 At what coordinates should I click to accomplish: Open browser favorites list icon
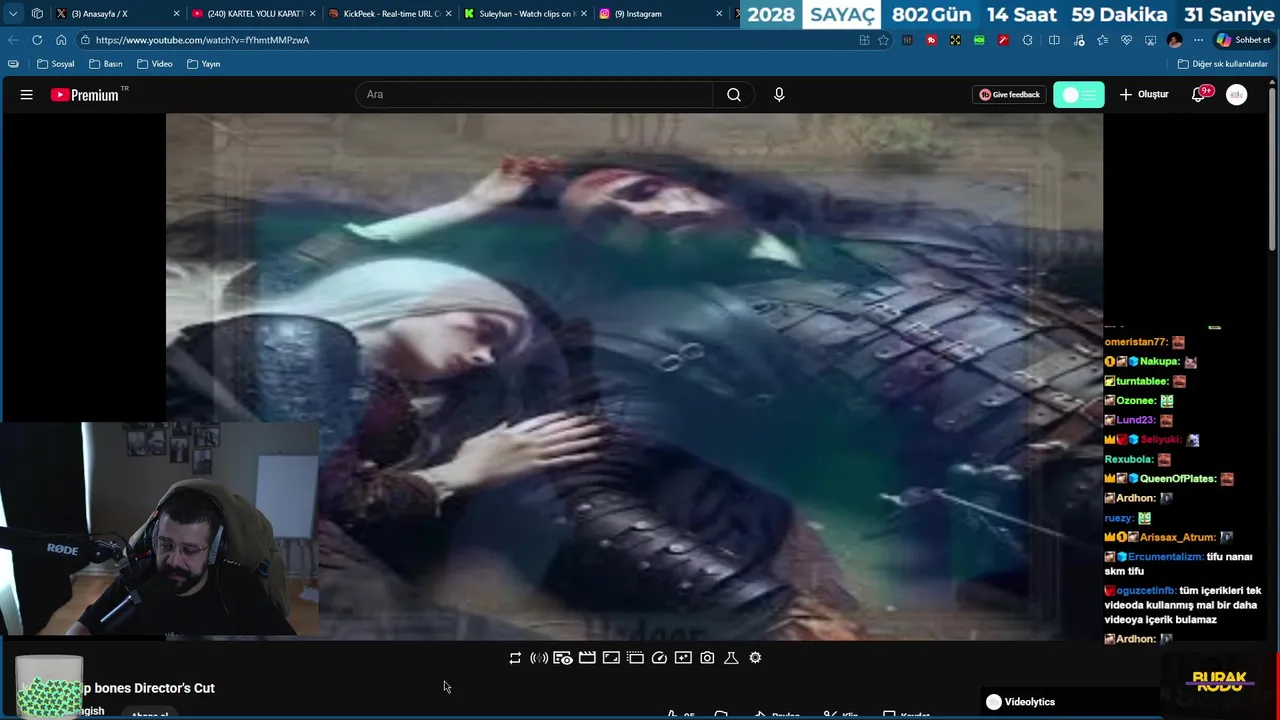point(1102,40)
